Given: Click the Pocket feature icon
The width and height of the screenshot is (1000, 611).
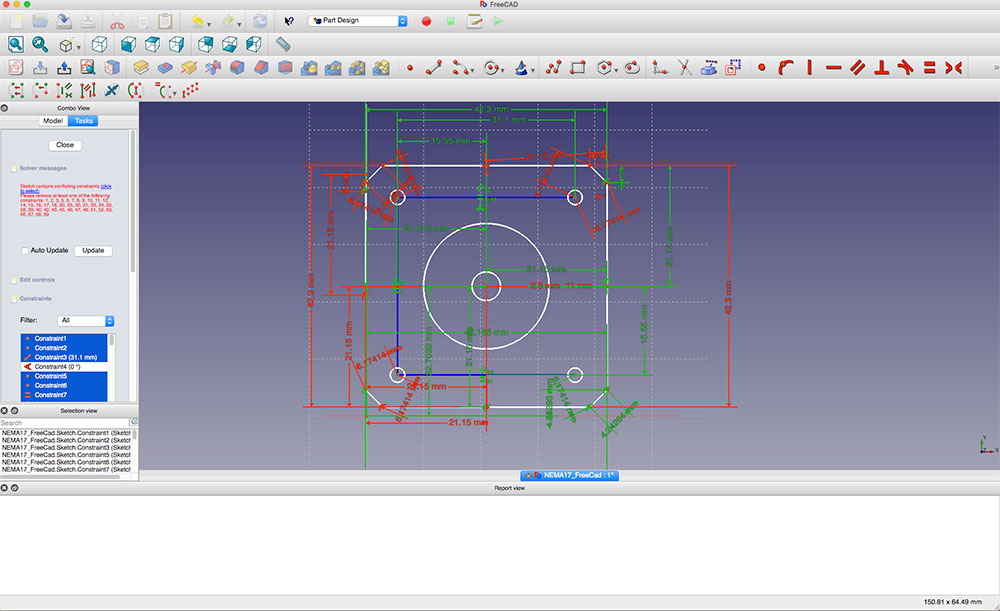Looking at the screenshot, I should coord(165,68).
